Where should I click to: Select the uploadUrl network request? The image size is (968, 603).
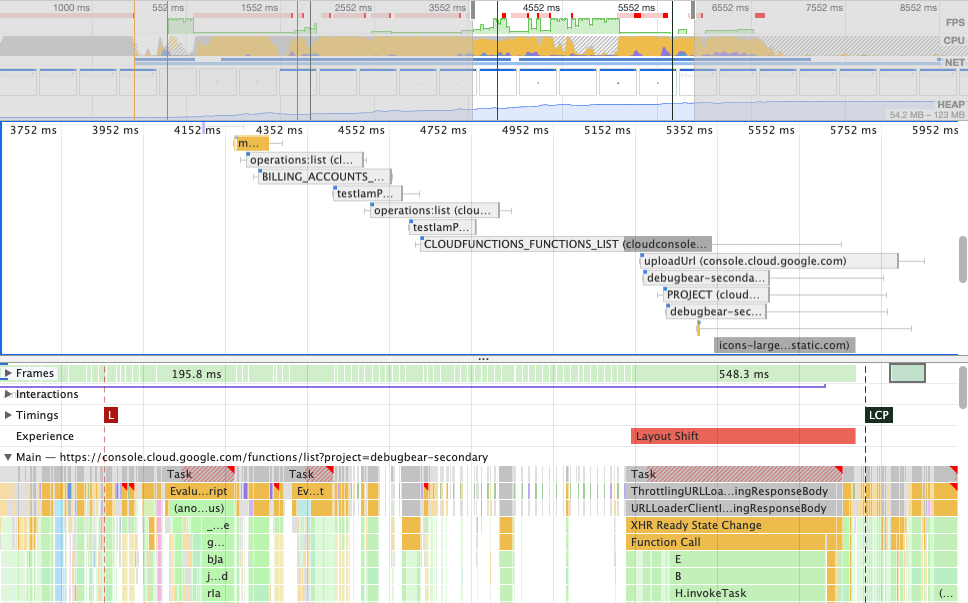coord(769,261)
